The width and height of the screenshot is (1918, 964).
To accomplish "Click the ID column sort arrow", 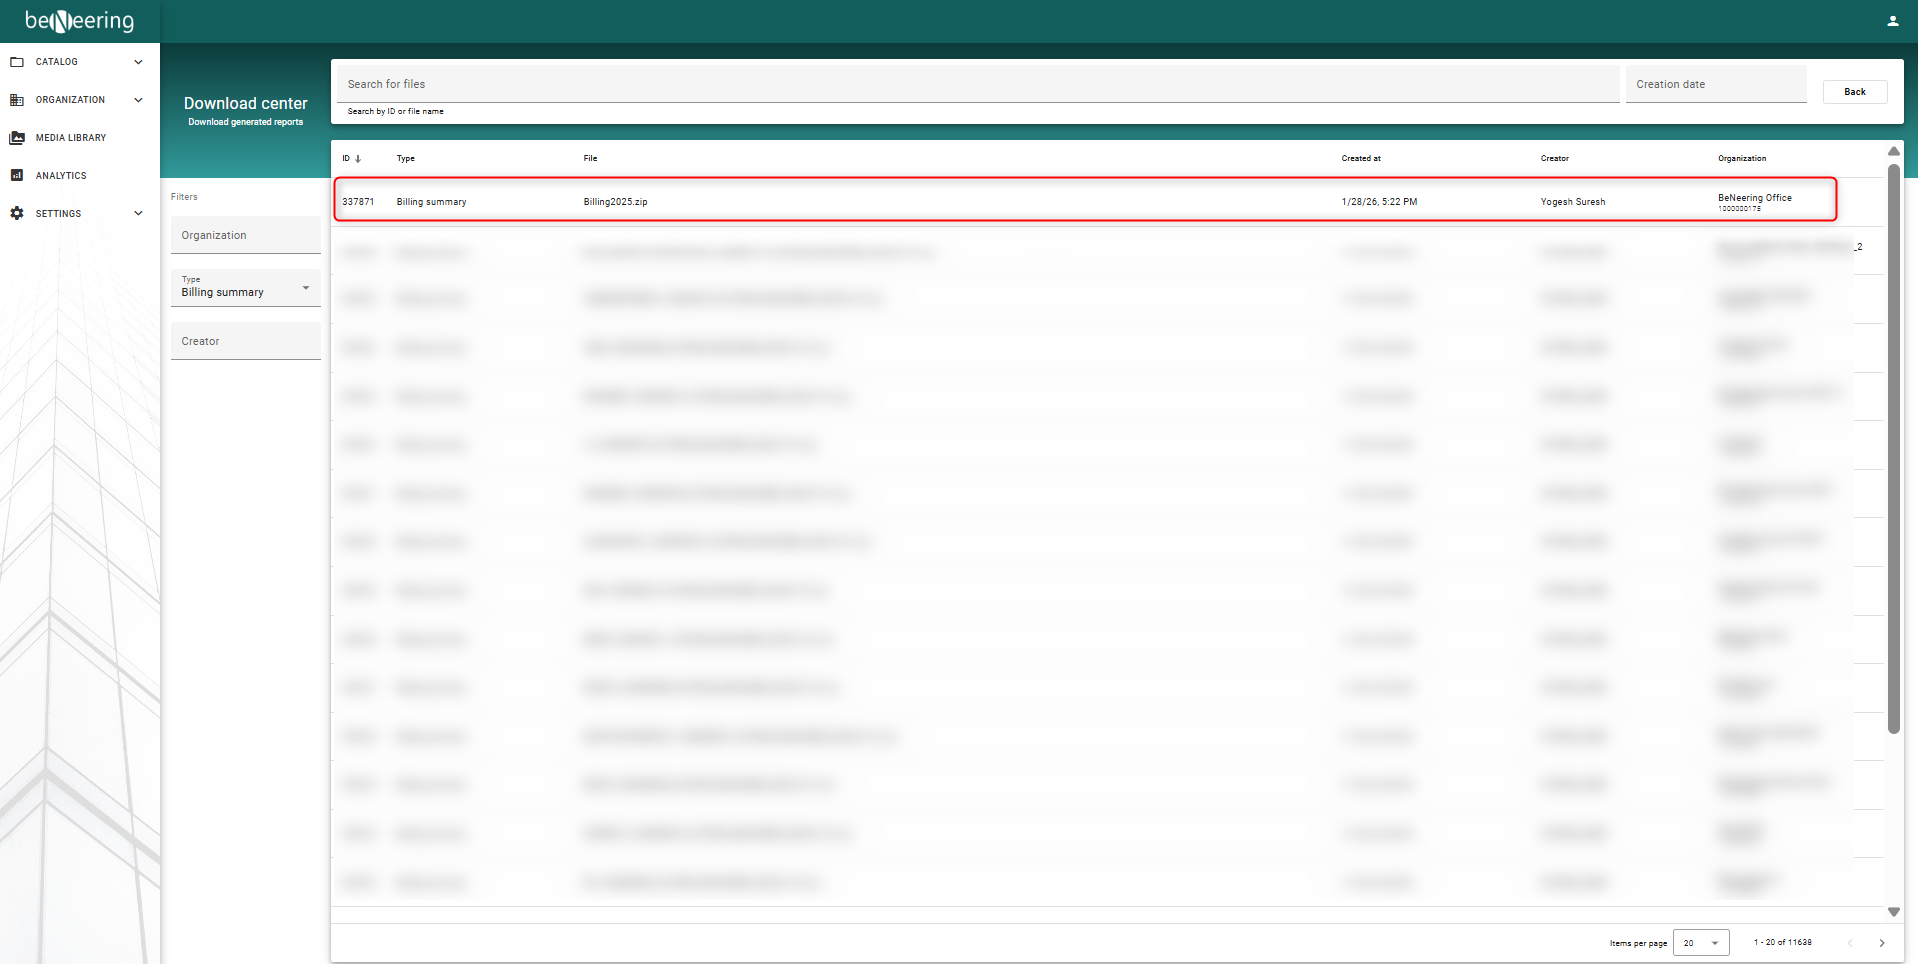I will pyautogui.click(x=358, y=159).
